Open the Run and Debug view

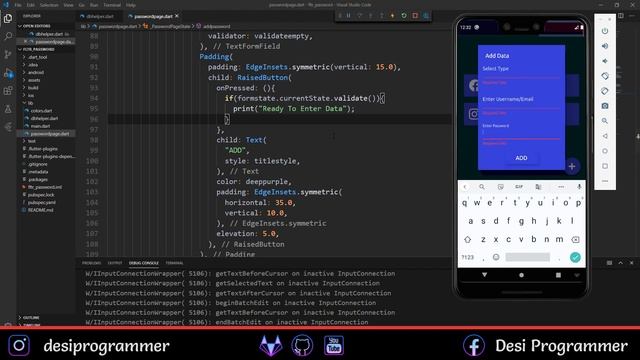click(8, 73)
